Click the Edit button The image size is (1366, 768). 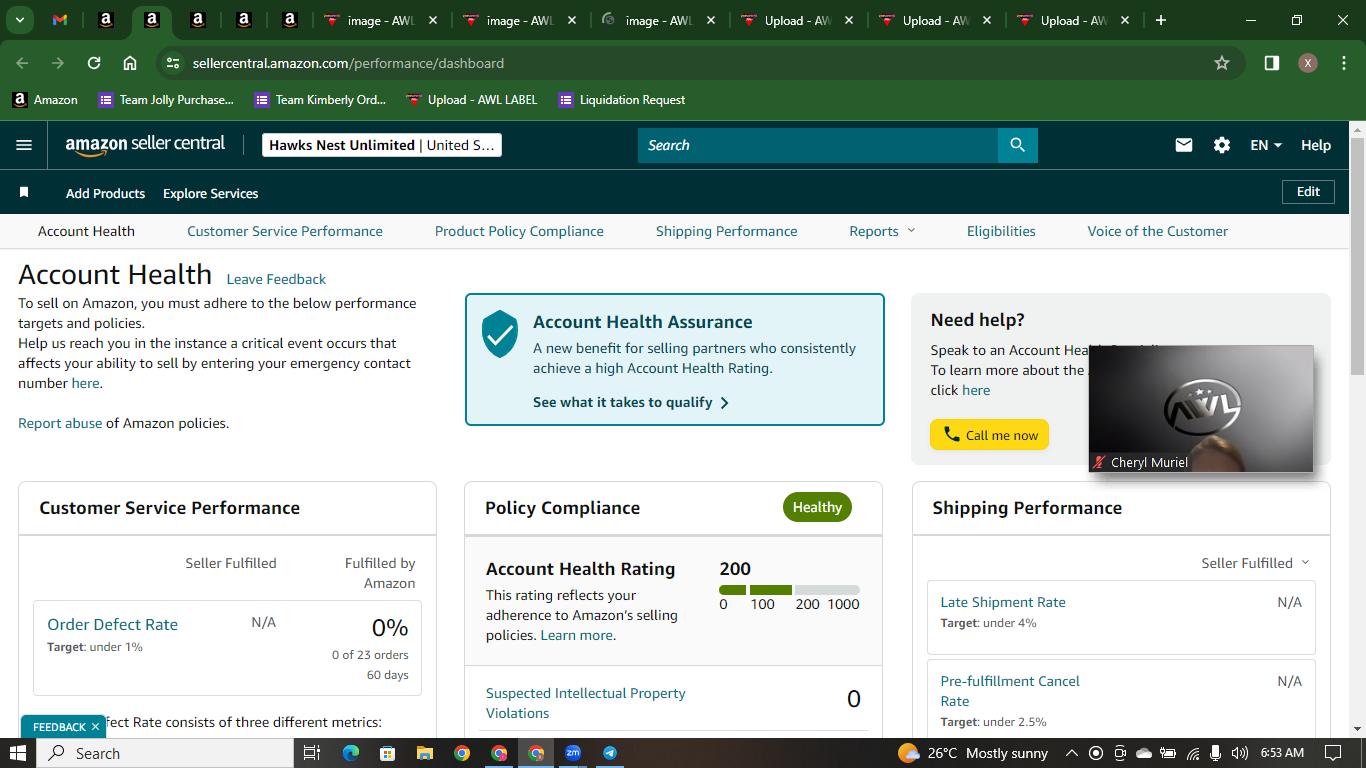1308,192
